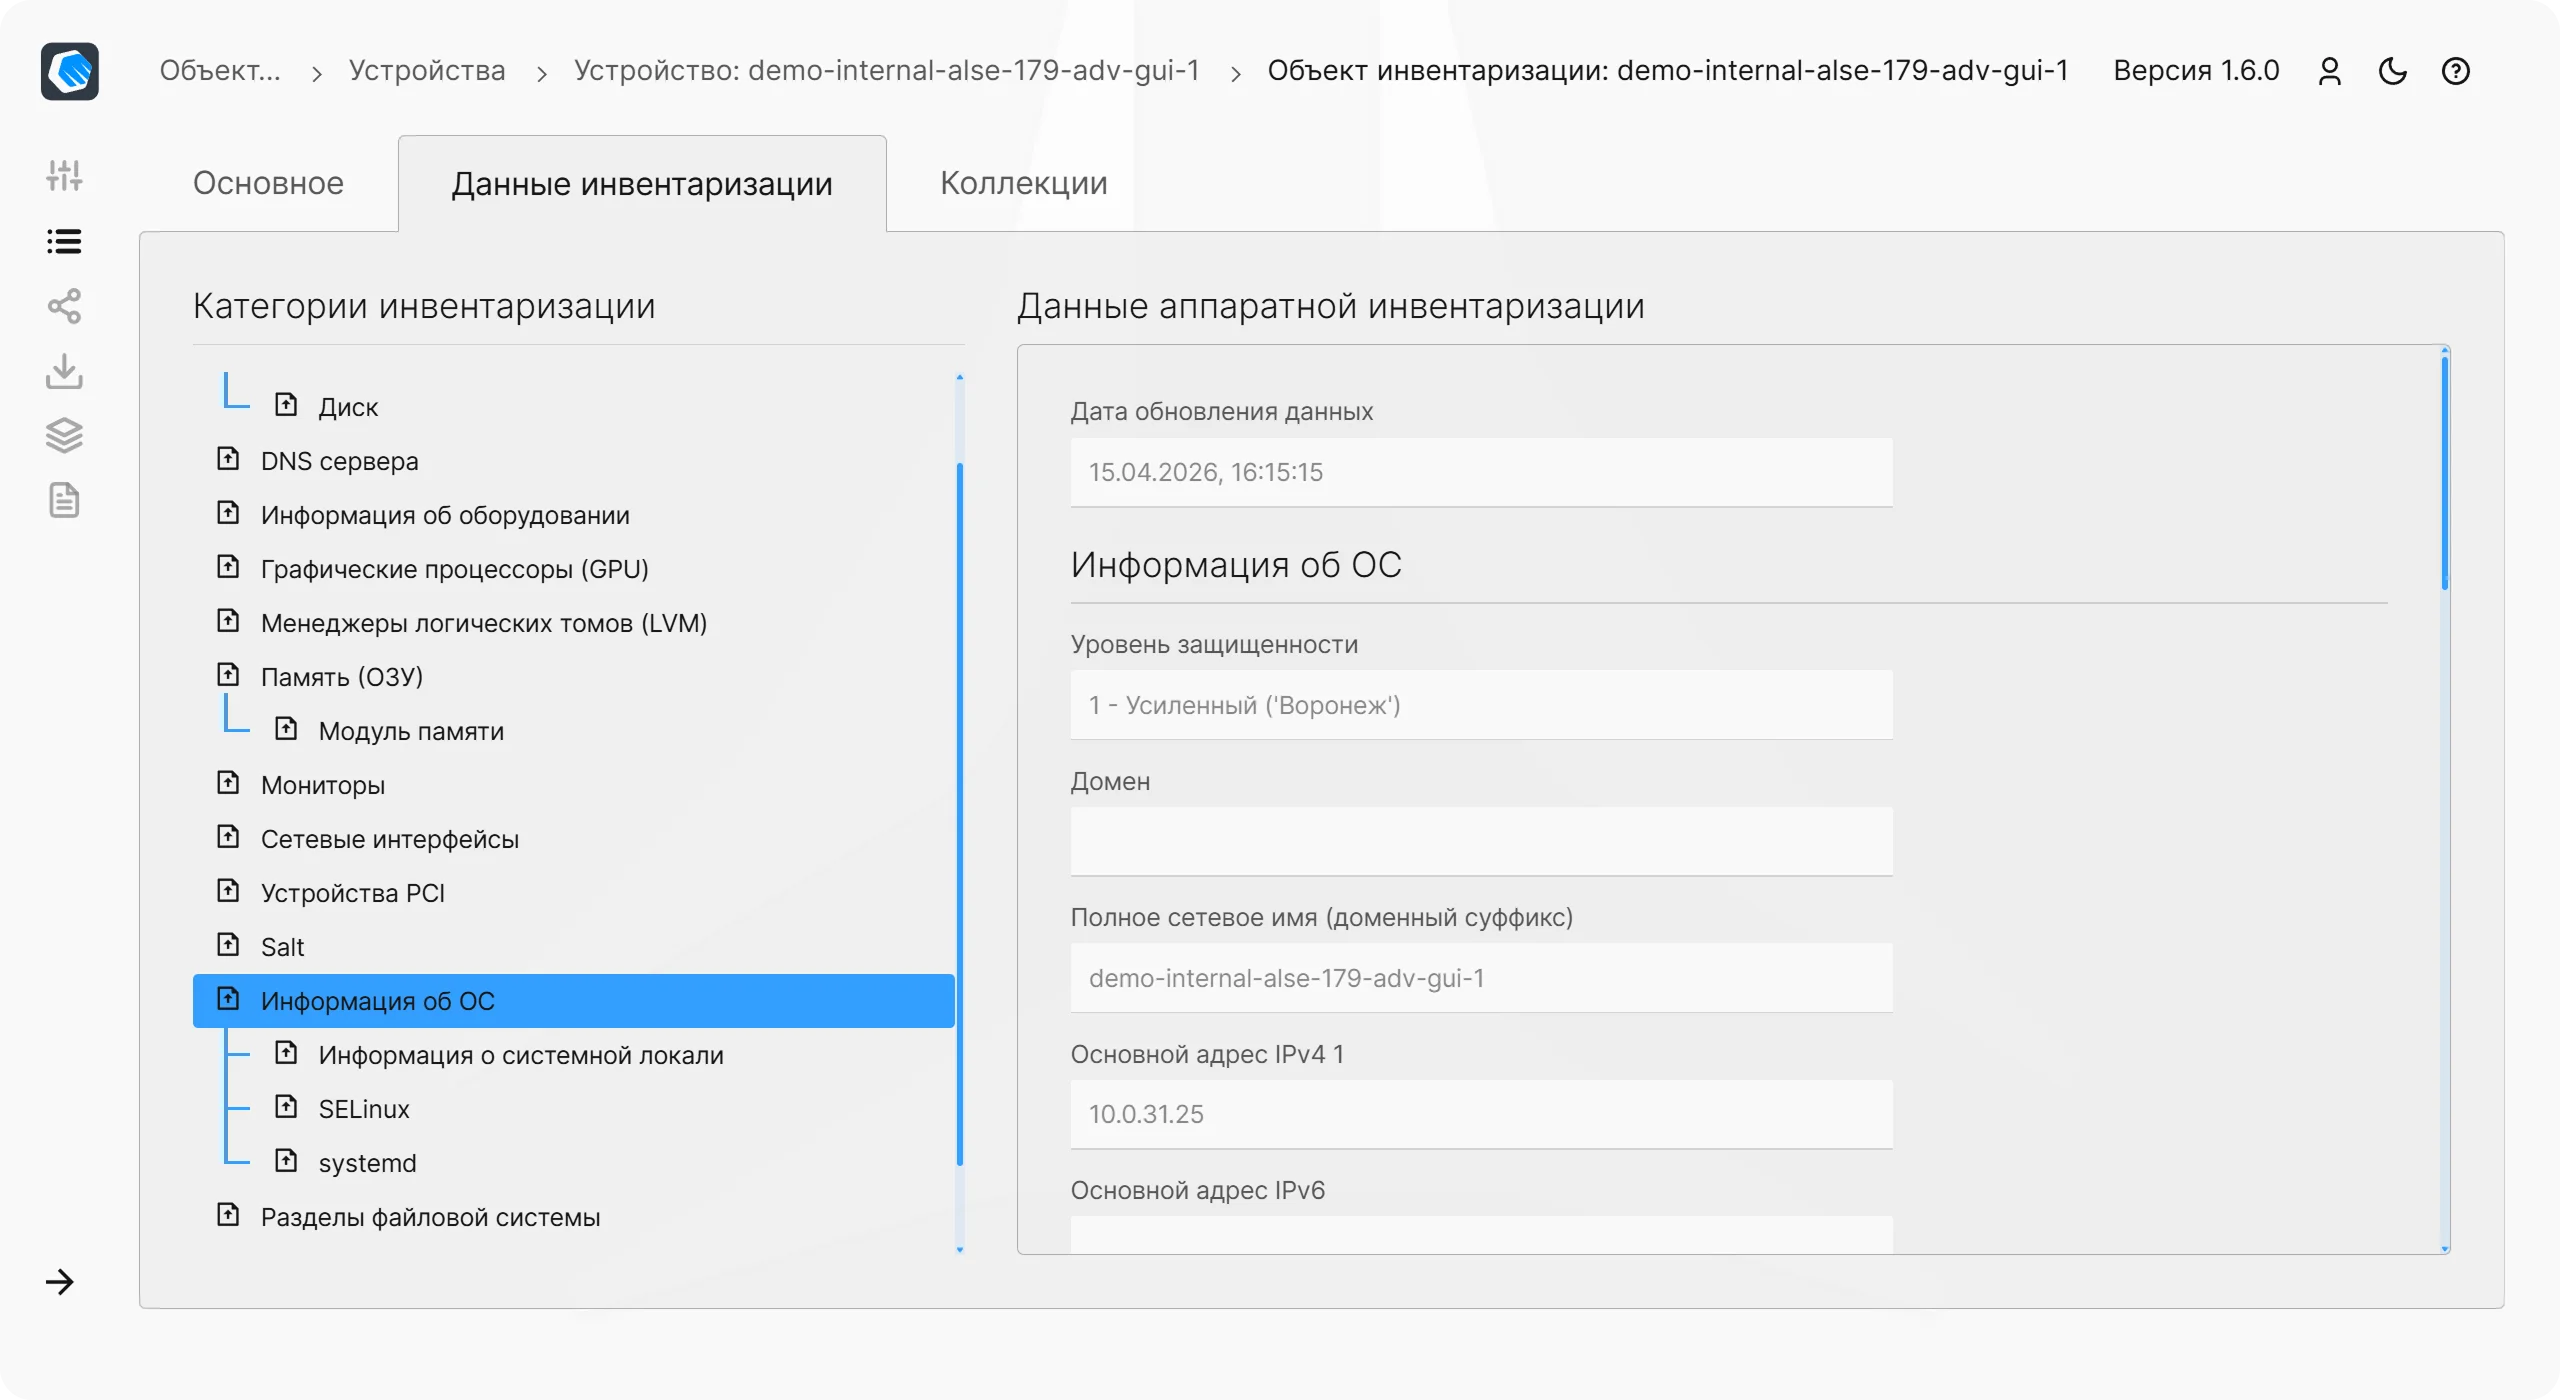Go to the Устройства breadcrumb
Viewport: 2560px width, 1400px height.
427,71
